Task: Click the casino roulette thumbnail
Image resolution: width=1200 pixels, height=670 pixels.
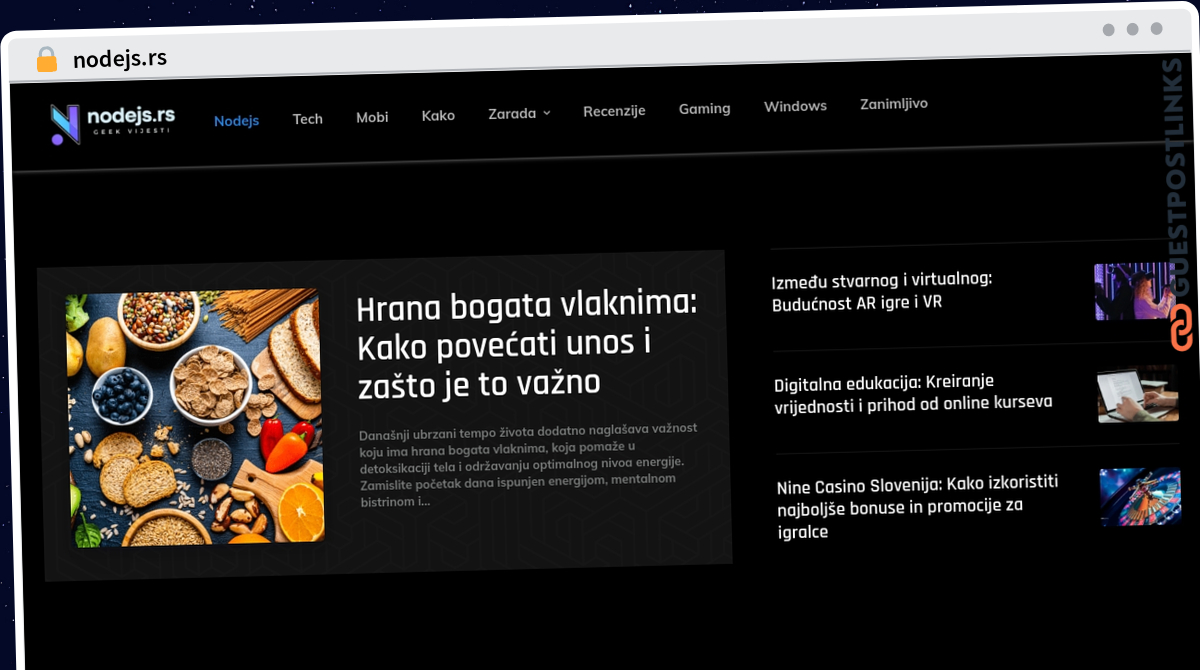Action: [1140, 497]
